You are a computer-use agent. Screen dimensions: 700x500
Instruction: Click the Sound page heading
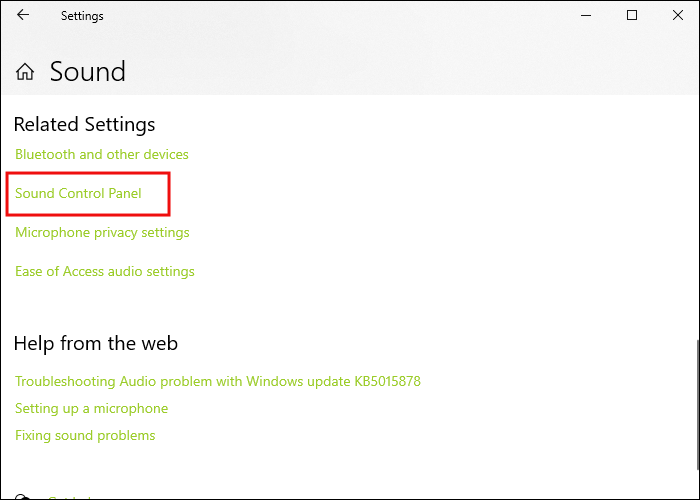88,72
